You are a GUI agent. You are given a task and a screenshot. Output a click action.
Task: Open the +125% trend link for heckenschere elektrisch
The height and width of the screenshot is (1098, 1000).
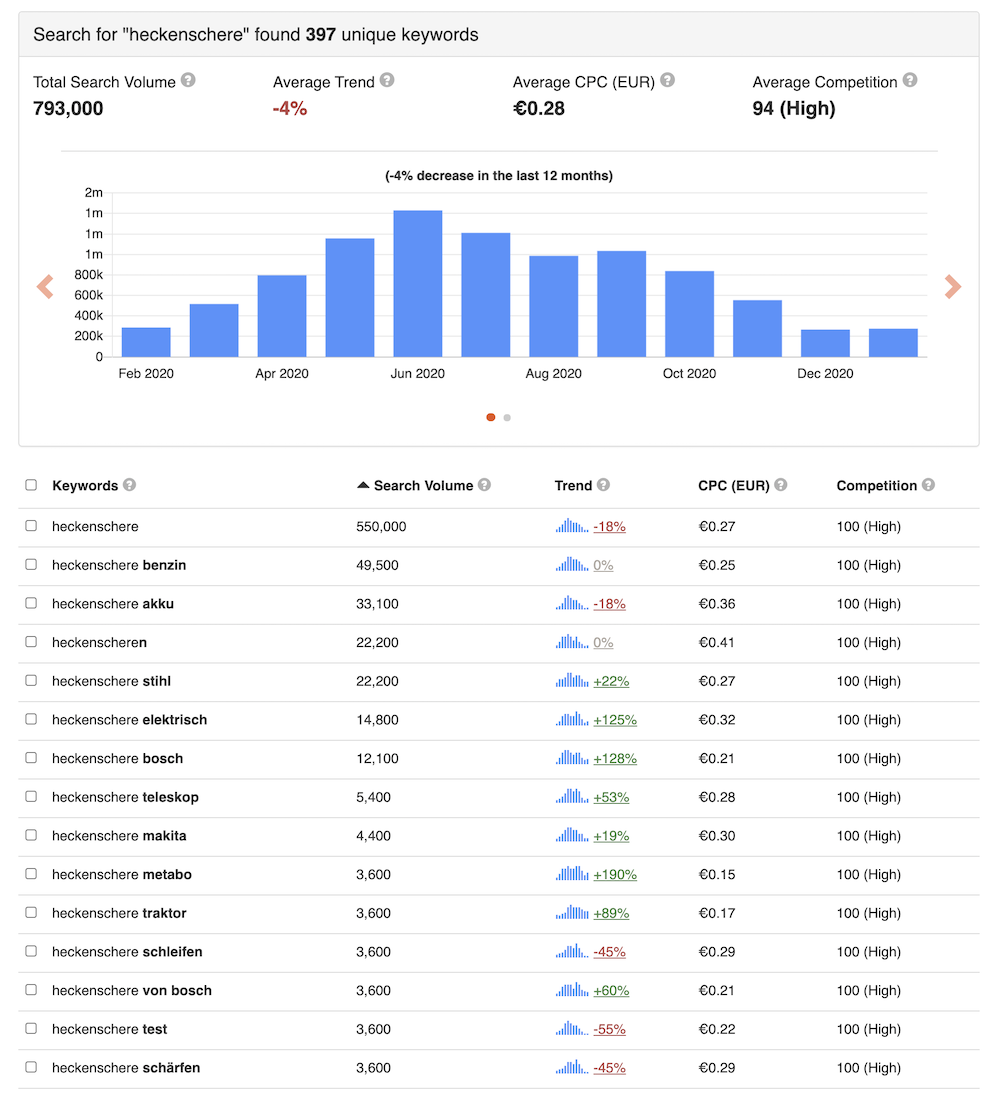[x=614, y=720]
